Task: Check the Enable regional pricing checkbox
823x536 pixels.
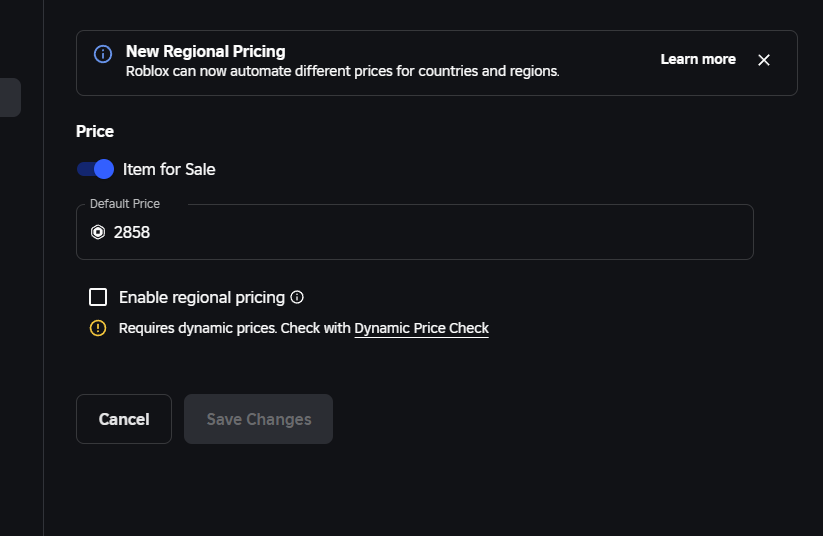Action: tap(98, 297)
